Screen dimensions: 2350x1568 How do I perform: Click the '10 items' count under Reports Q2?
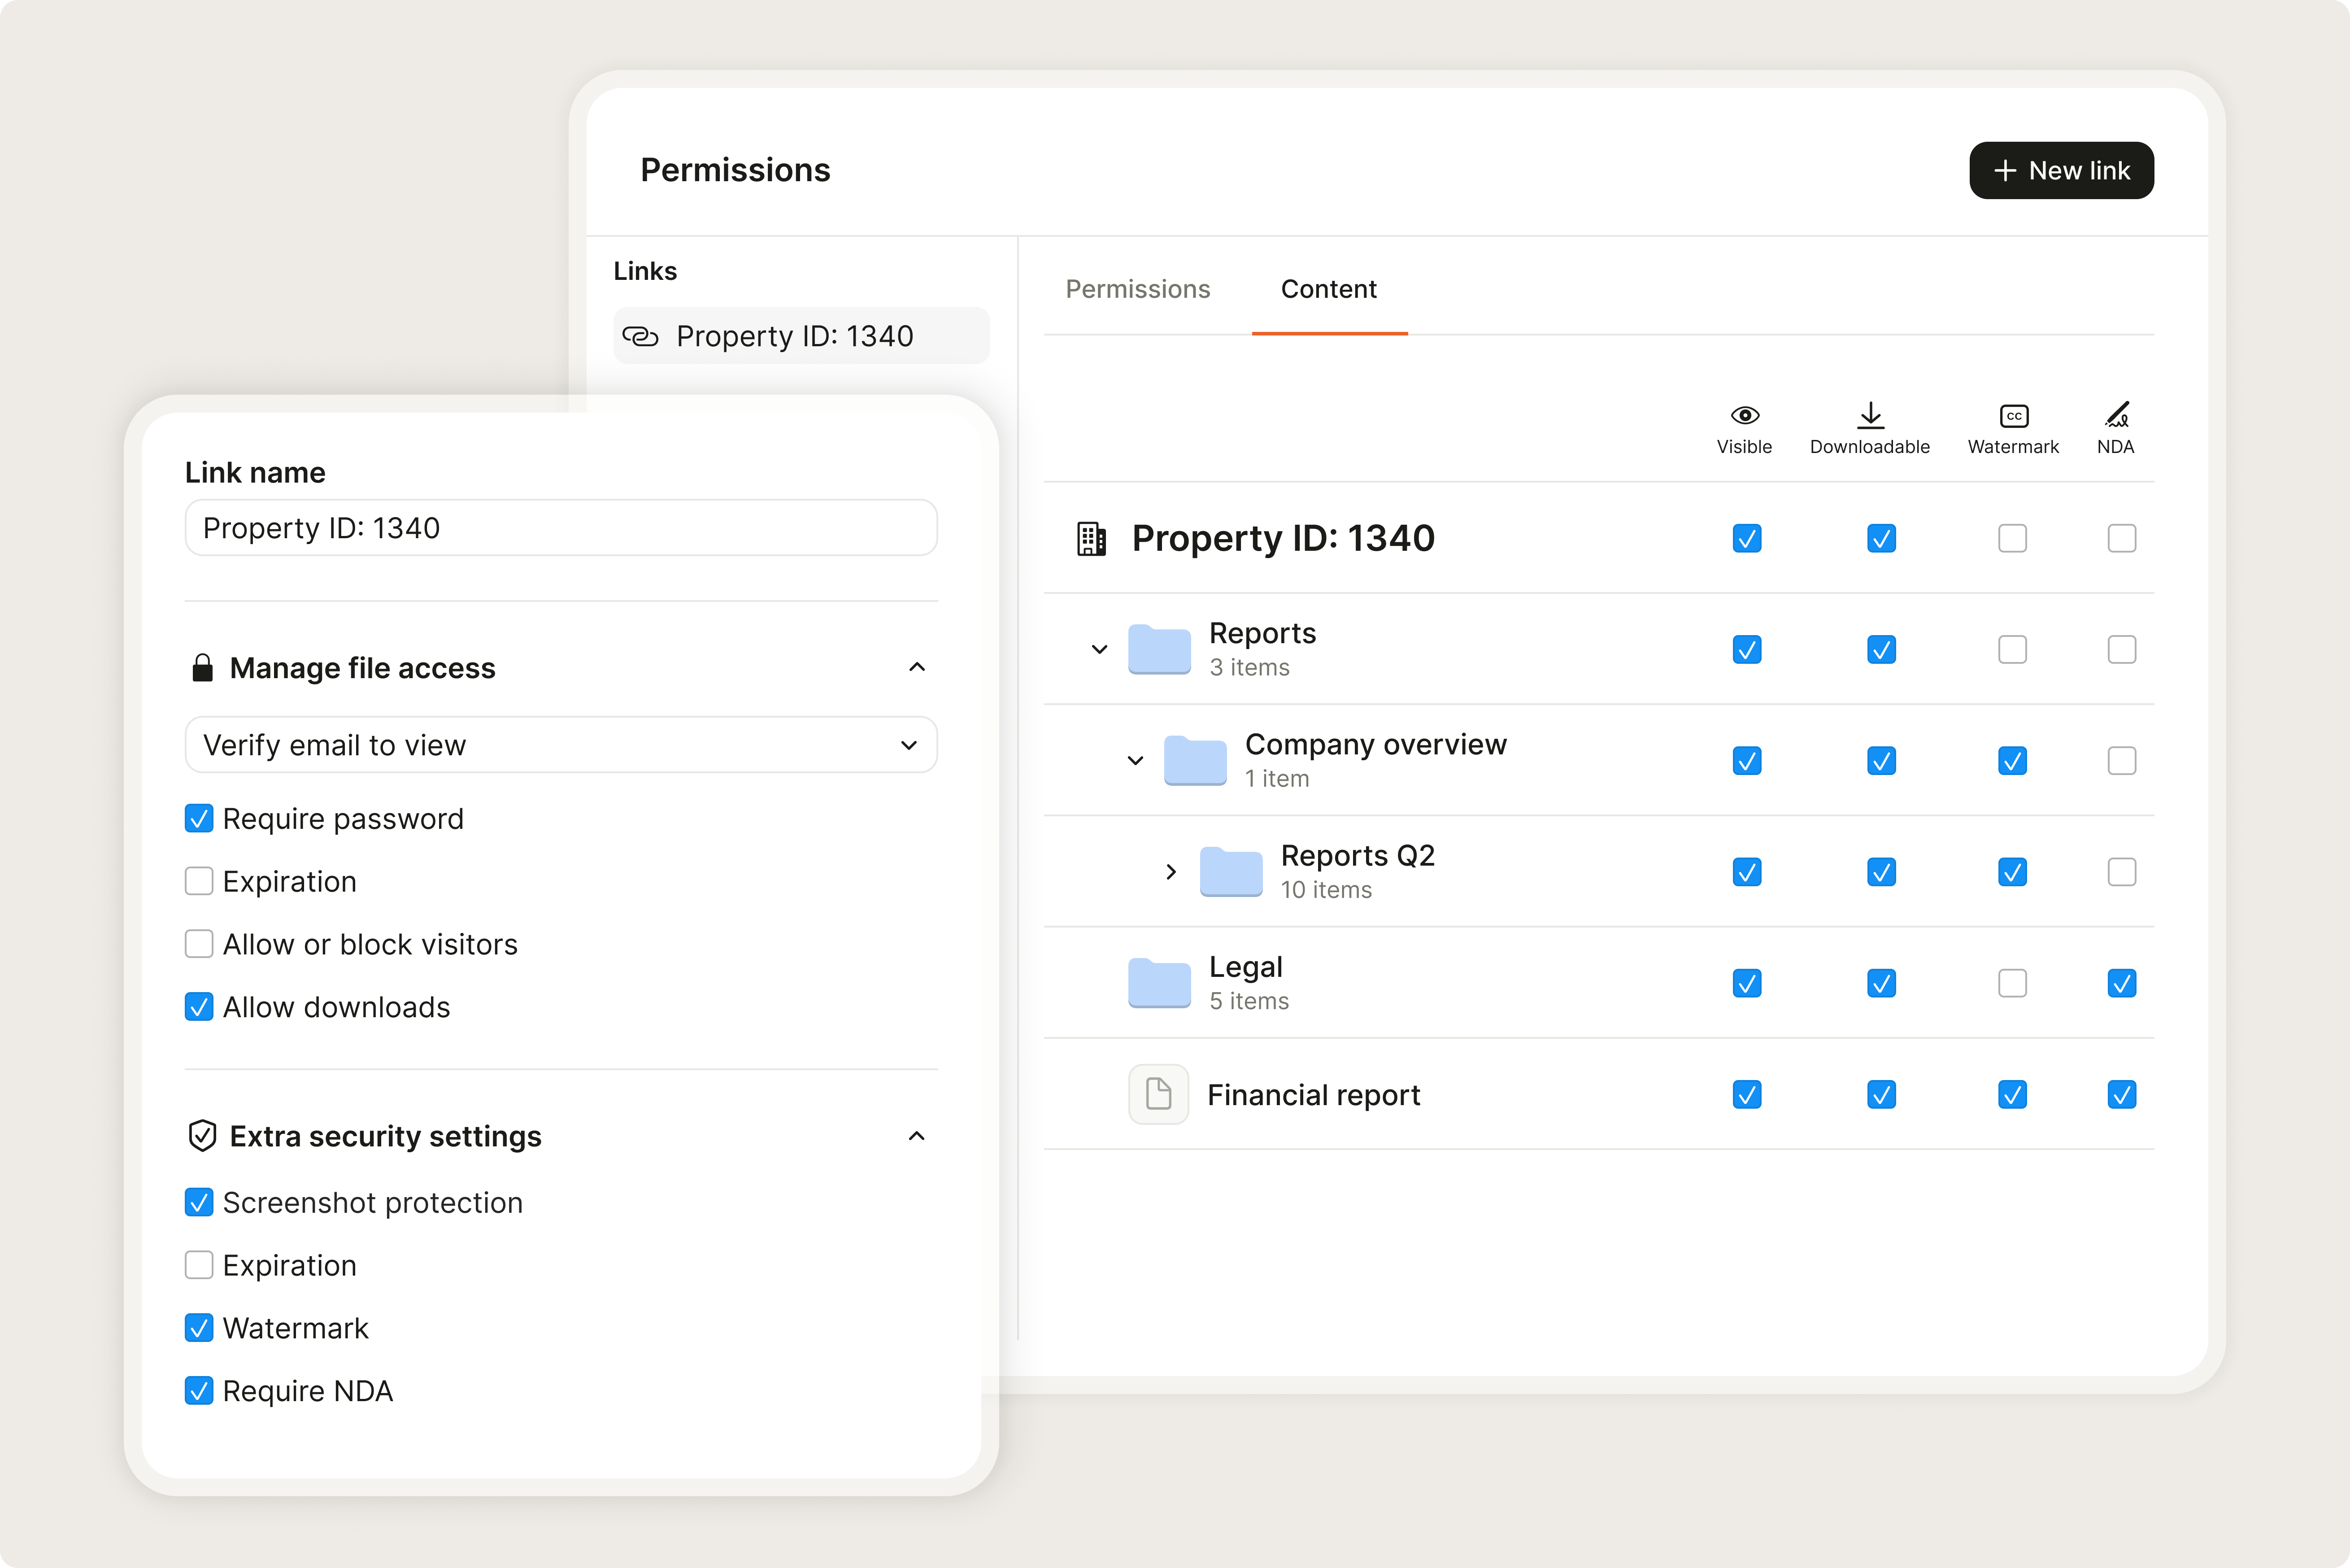pyautogui.click(x=1326, y=890)
